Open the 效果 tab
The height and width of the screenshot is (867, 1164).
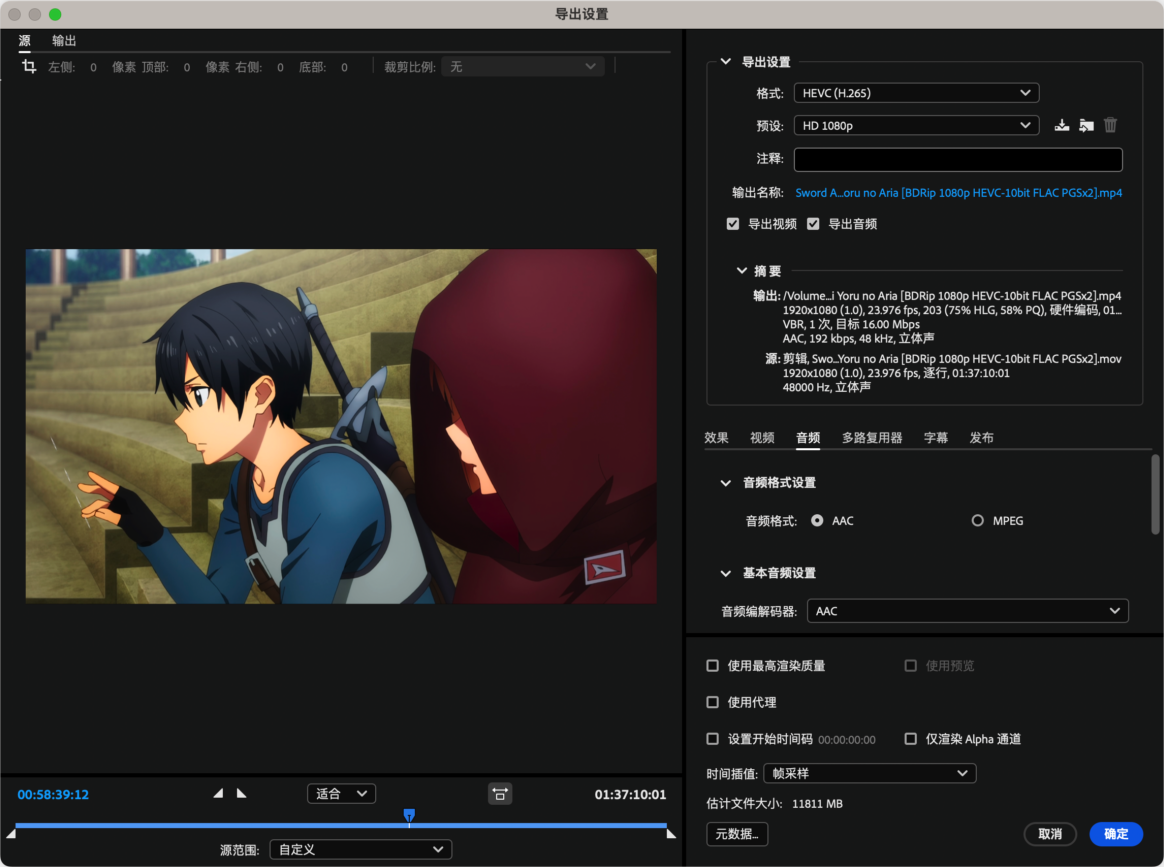(x=716, y=438)
